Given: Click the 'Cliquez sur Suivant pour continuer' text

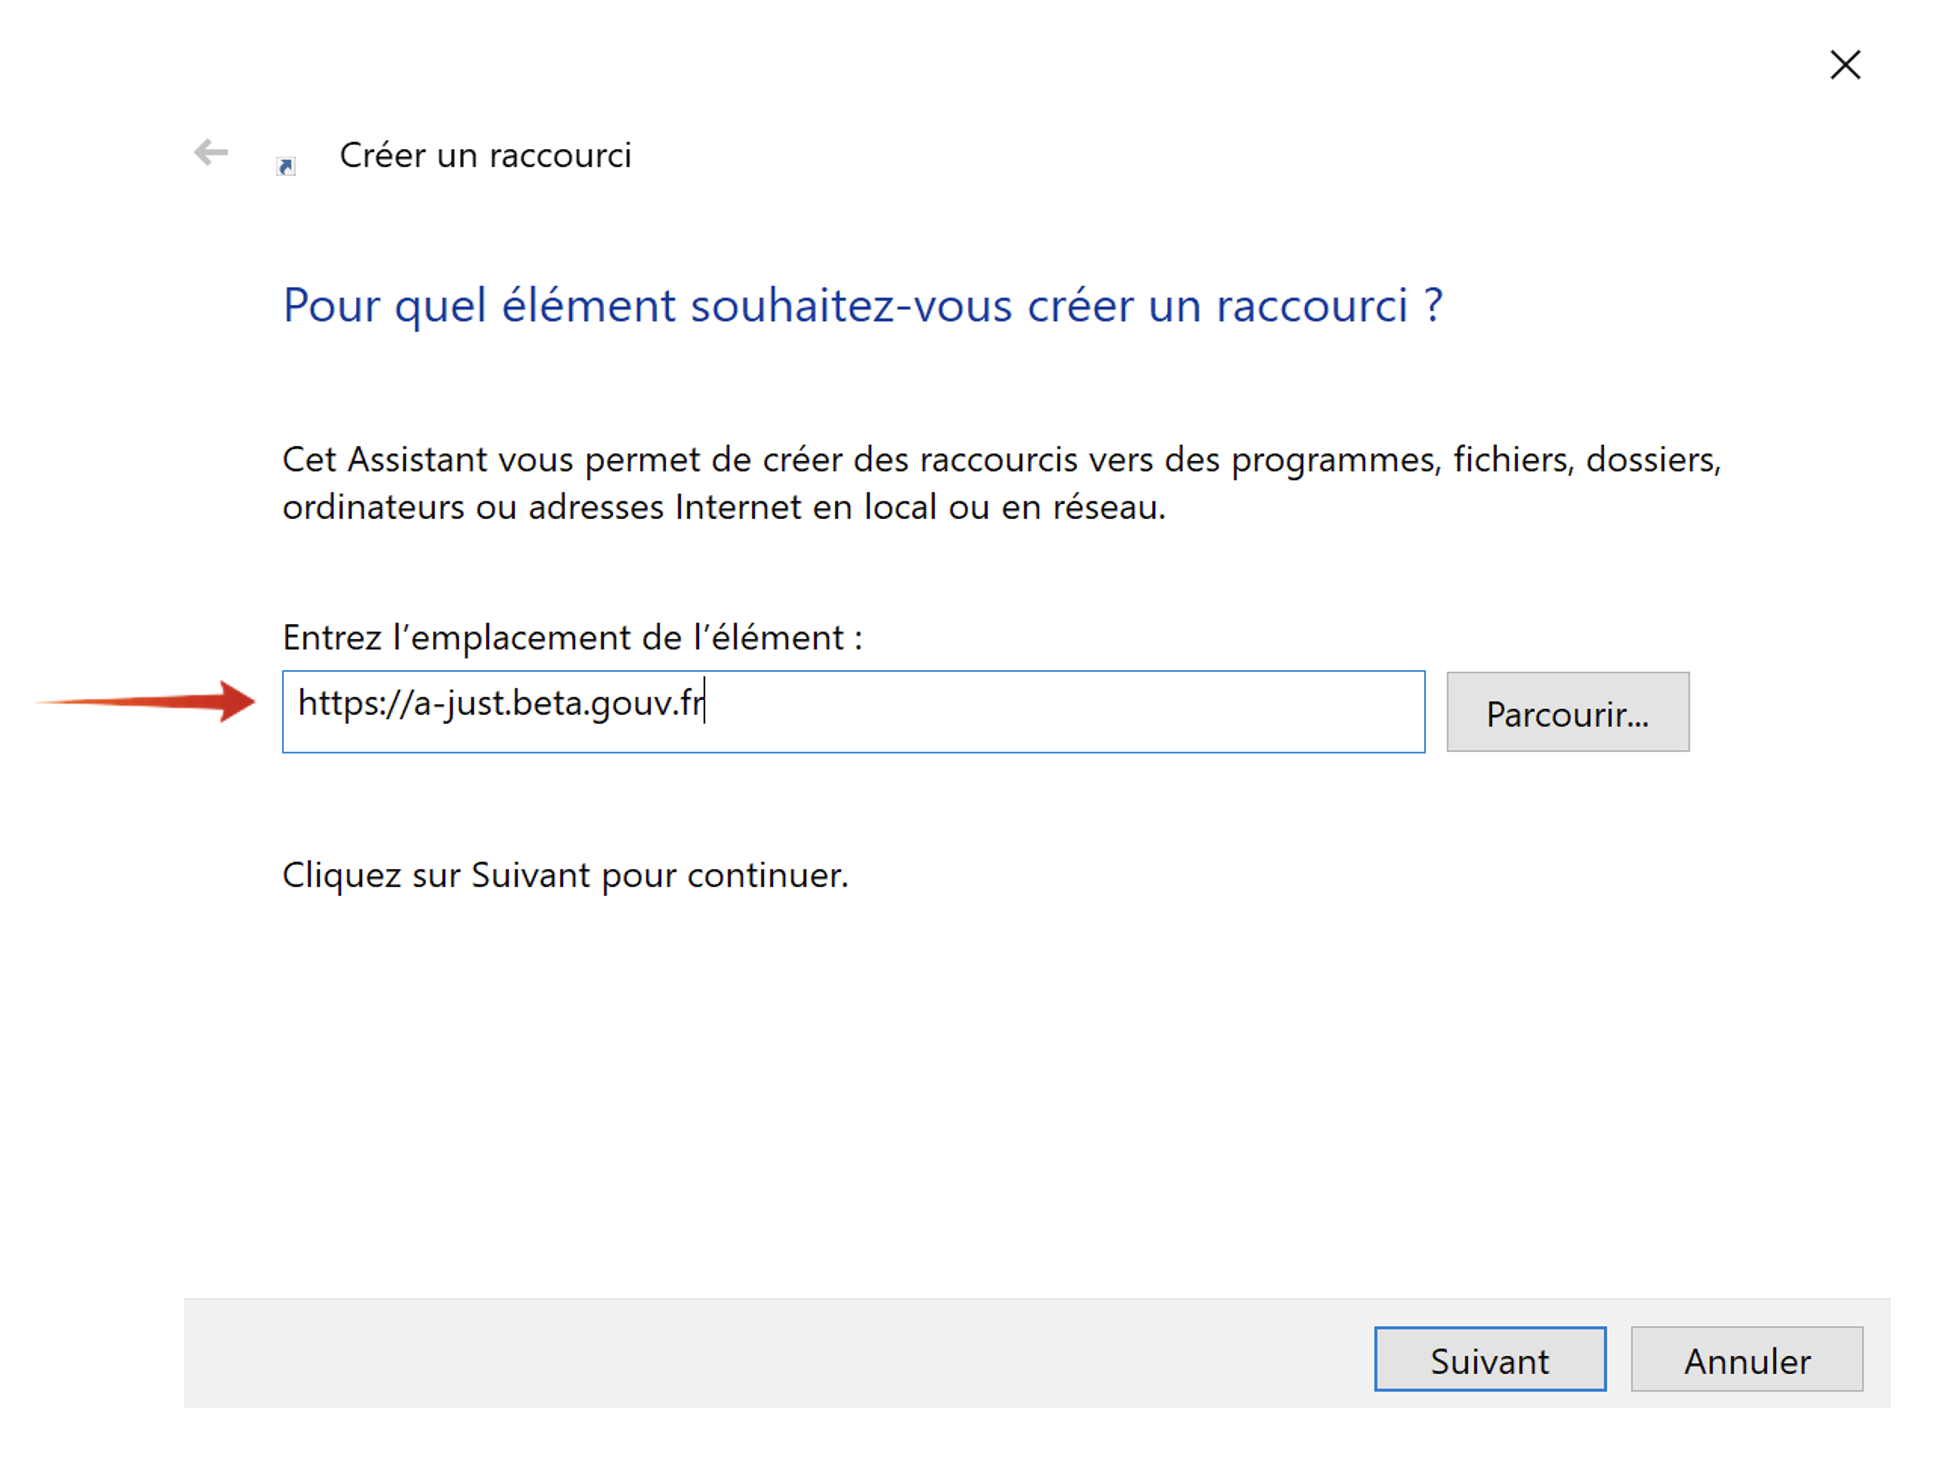Looking at the screenshot, I should click(x=565, y=876).
